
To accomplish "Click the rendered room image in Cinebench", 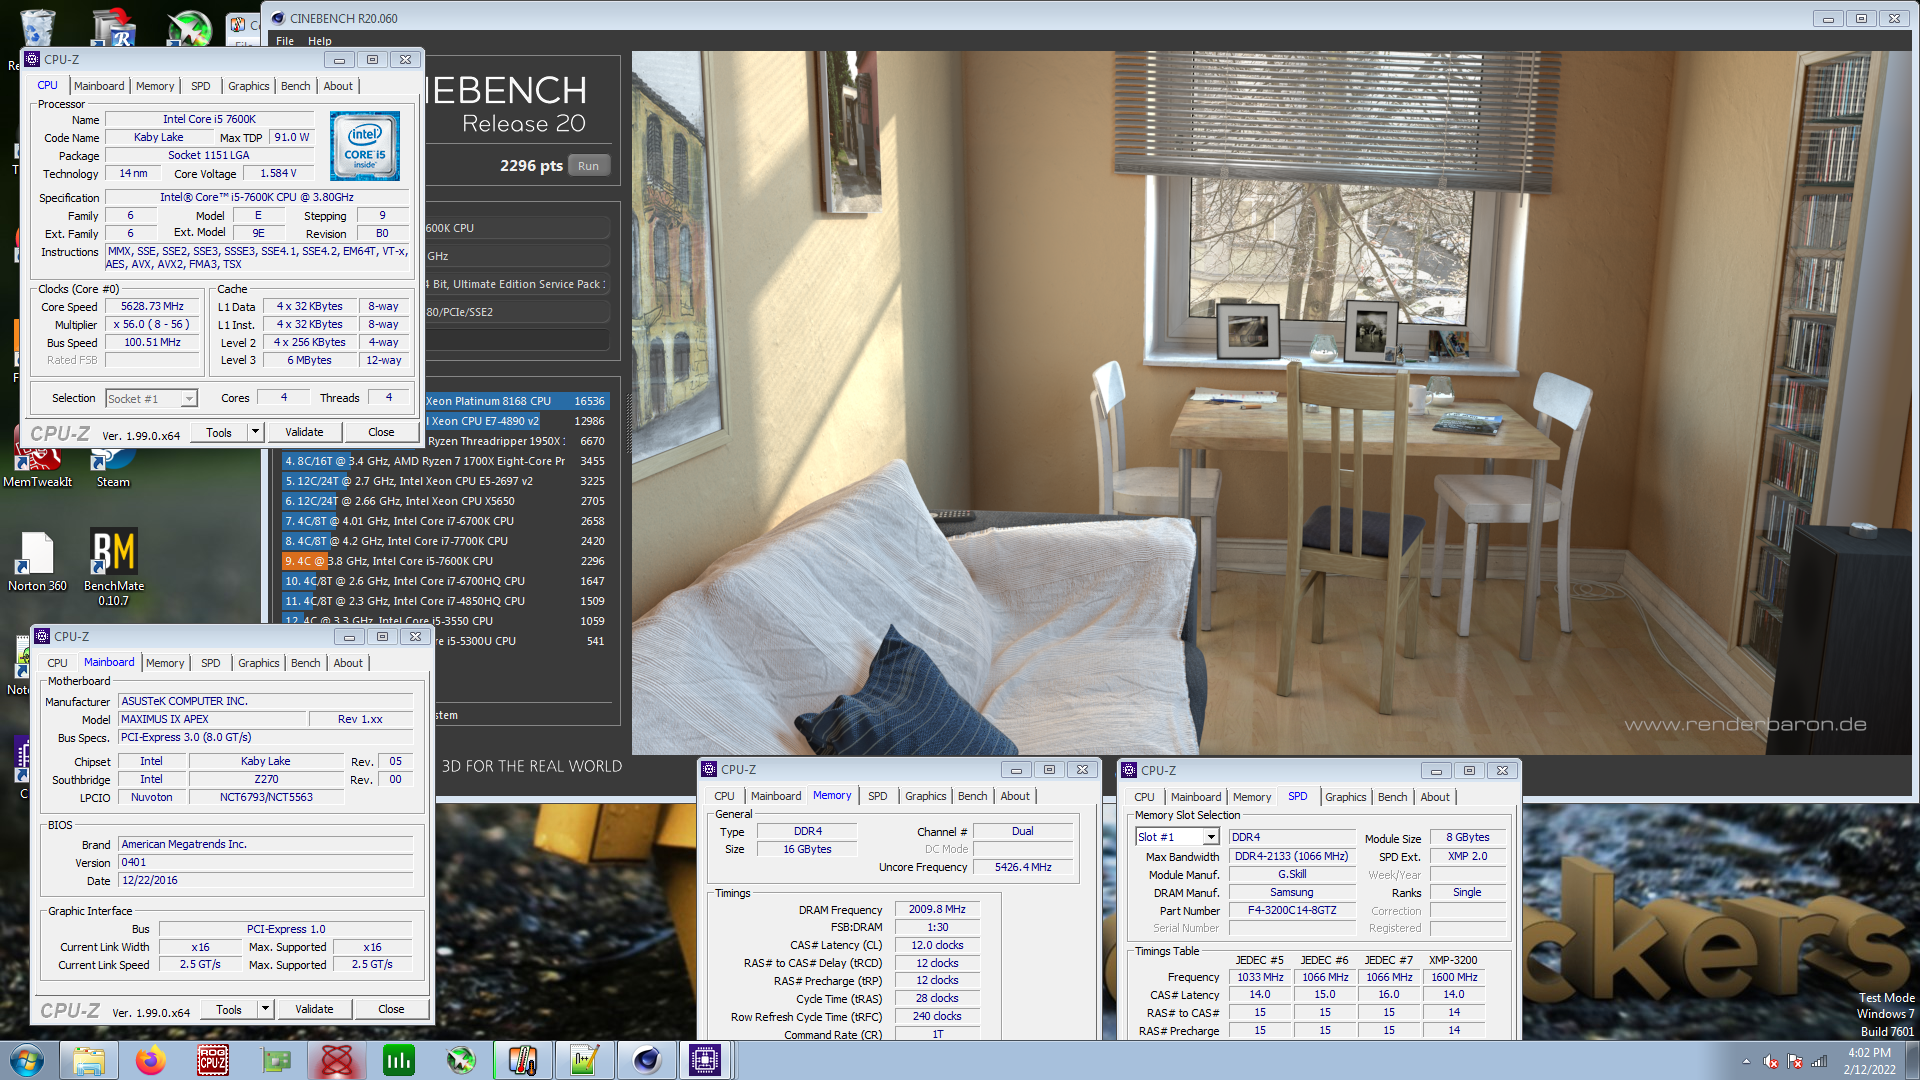I will [1271, 403].
